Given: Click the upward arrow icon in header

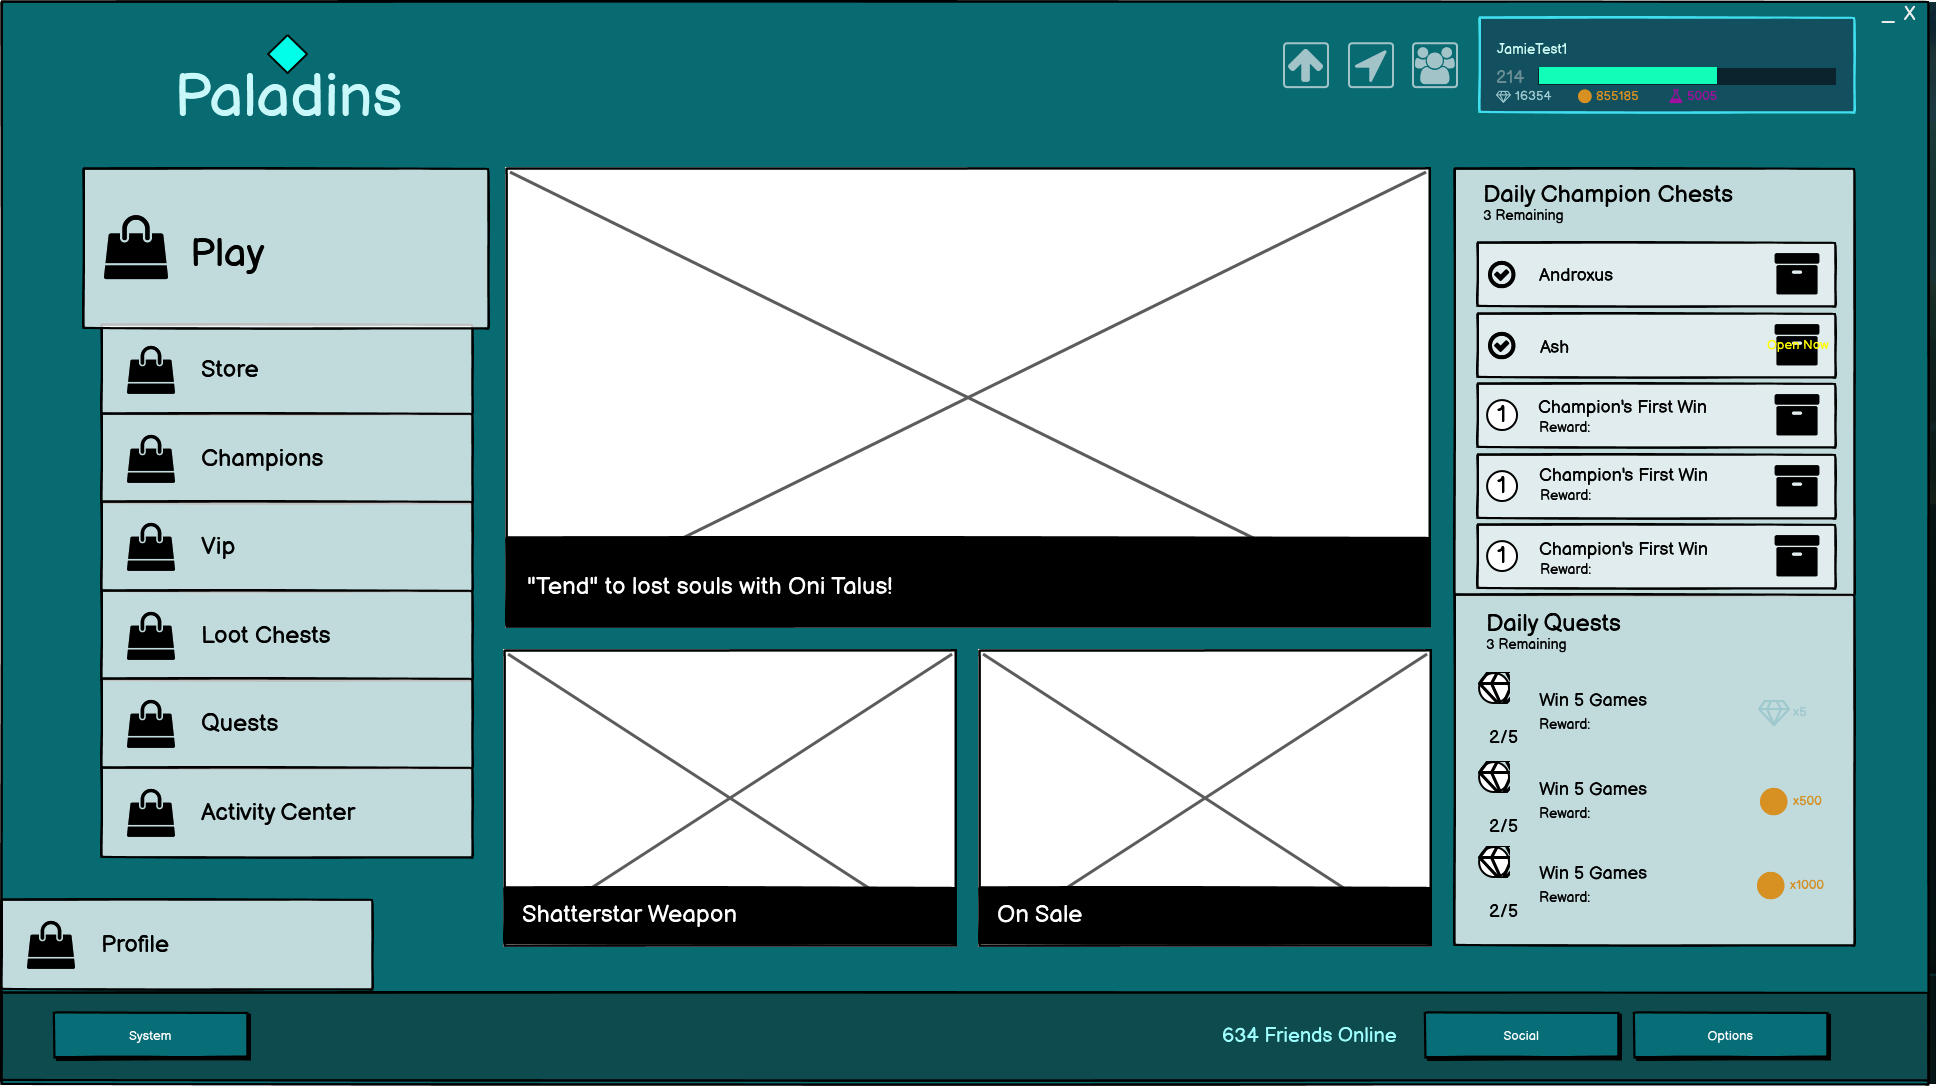Looking at the screenshot, I should point(1305,66).
